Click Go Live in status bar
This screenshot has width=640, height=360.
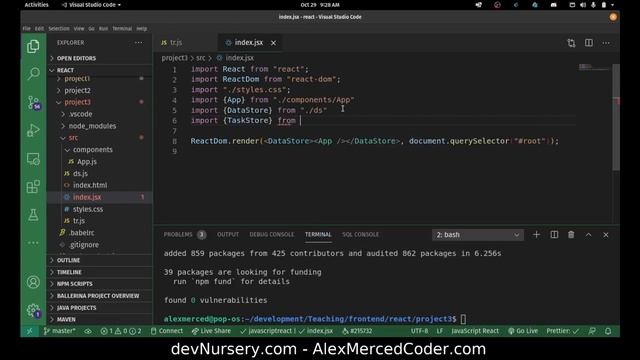[x=523, y=331]
